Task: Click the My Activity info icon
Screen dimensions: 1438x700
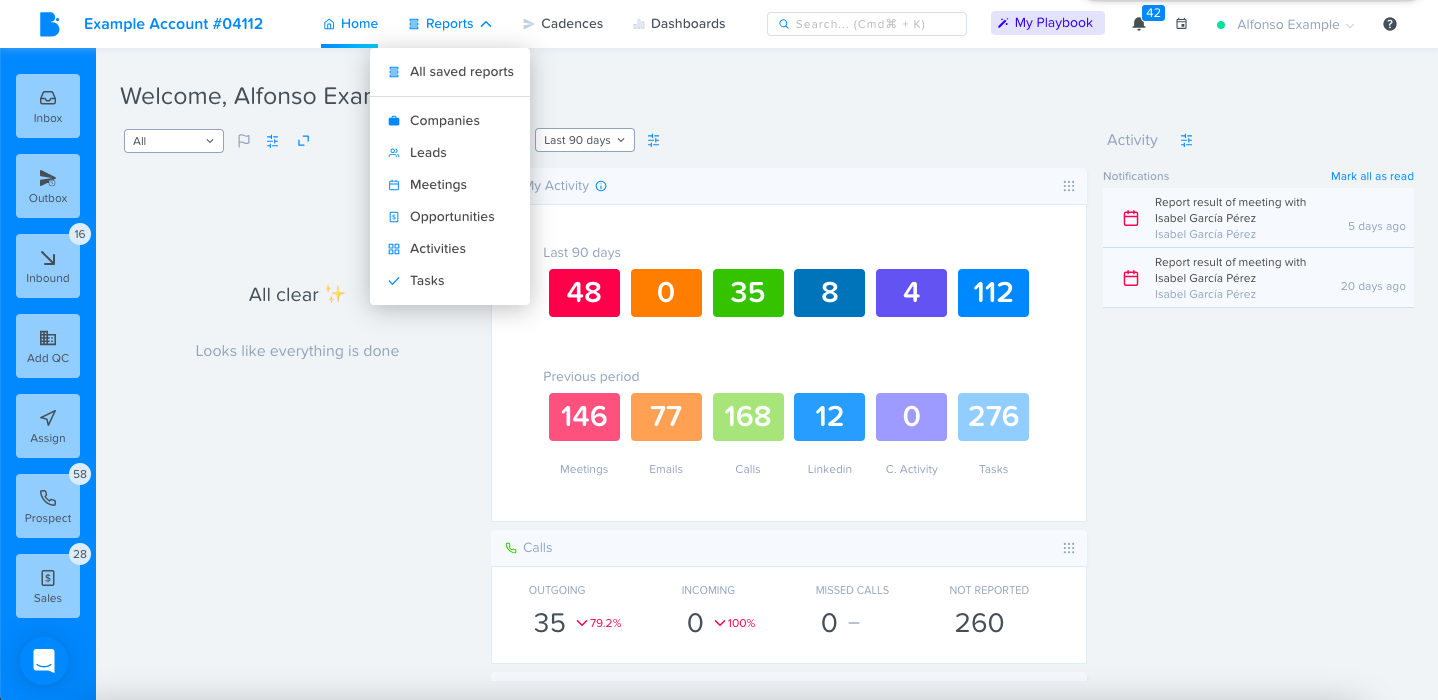Action: [x=601, y=186]
